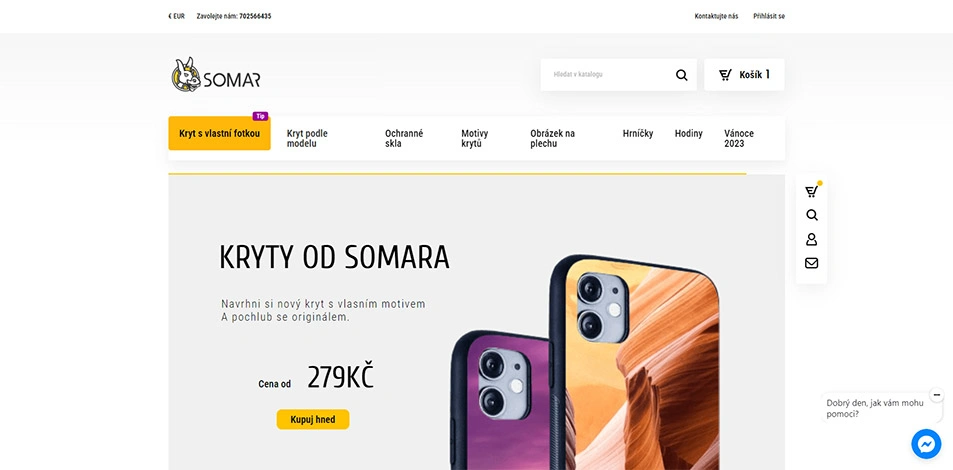This screenshot has height=470, width=953.
Task: Go to Obrázek na plechu category
Action: [x=552, y=139]
